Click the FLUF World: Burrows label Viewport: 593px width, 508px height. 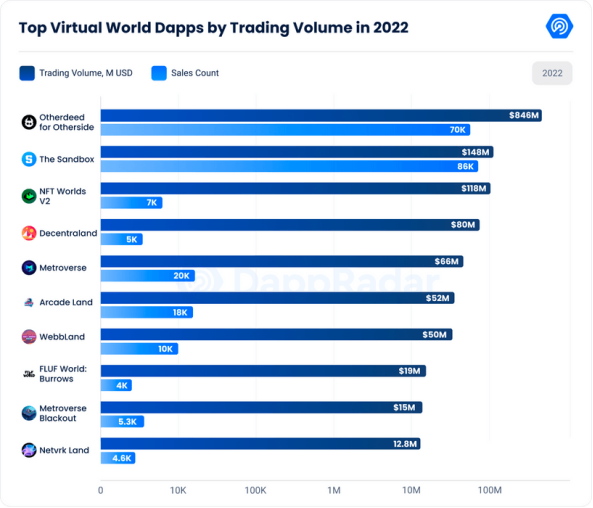[63, 374]
